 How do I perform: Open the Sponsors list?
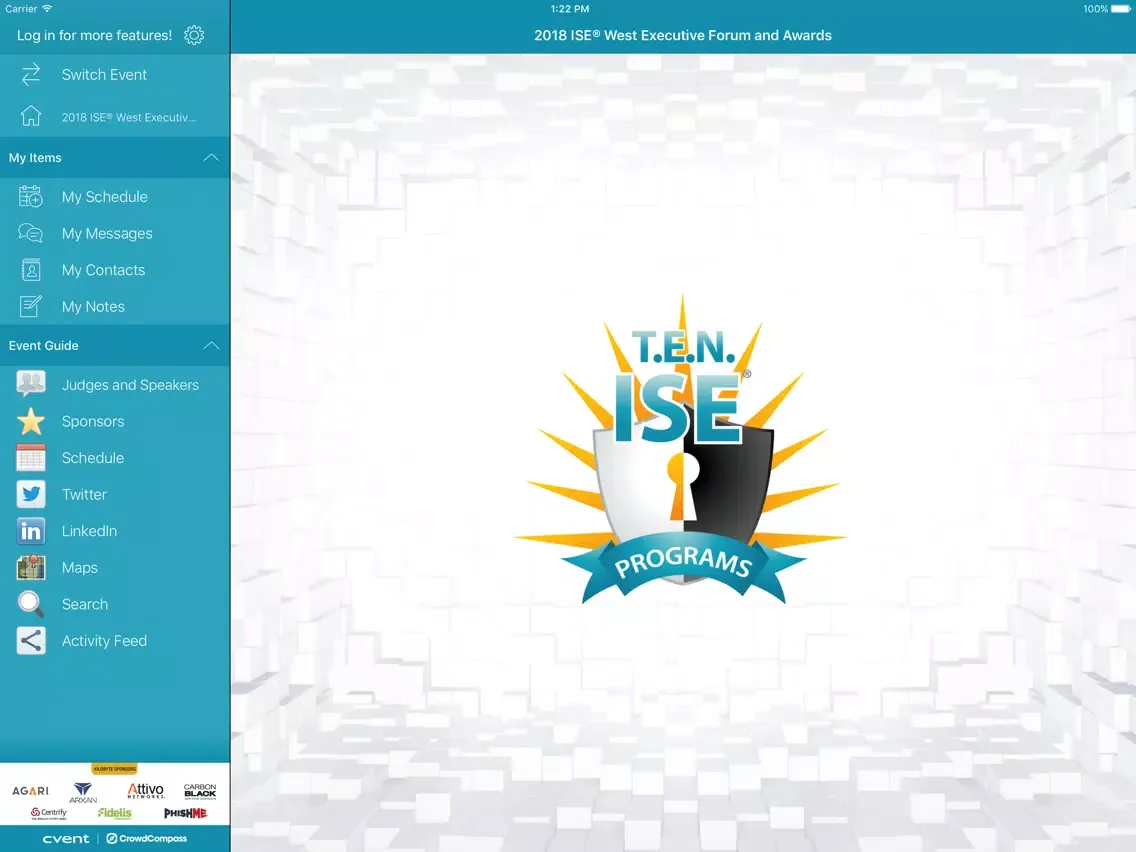pyautogui.click(x=115, y=421)
